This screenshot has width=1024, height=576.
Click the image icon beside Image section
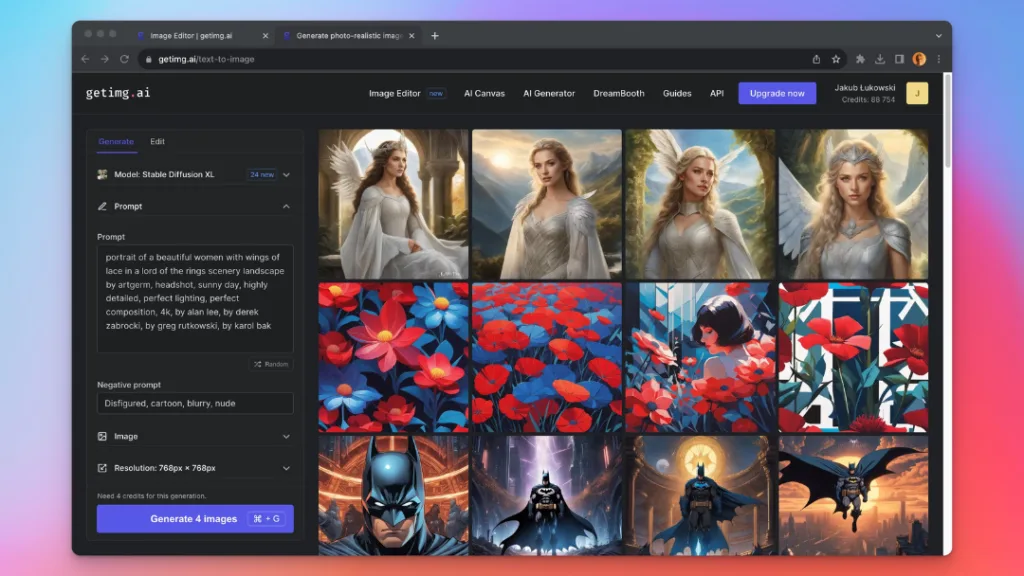(103, 436)
